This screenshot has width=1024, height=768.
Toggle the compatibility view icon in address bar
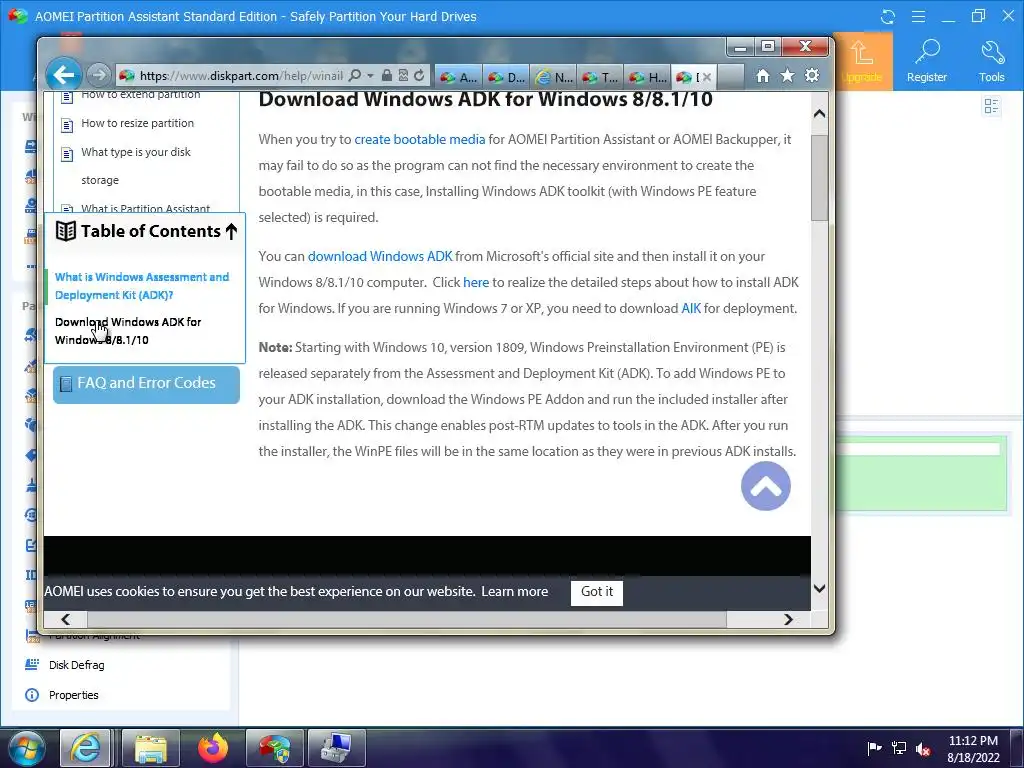tap(403, 76)
